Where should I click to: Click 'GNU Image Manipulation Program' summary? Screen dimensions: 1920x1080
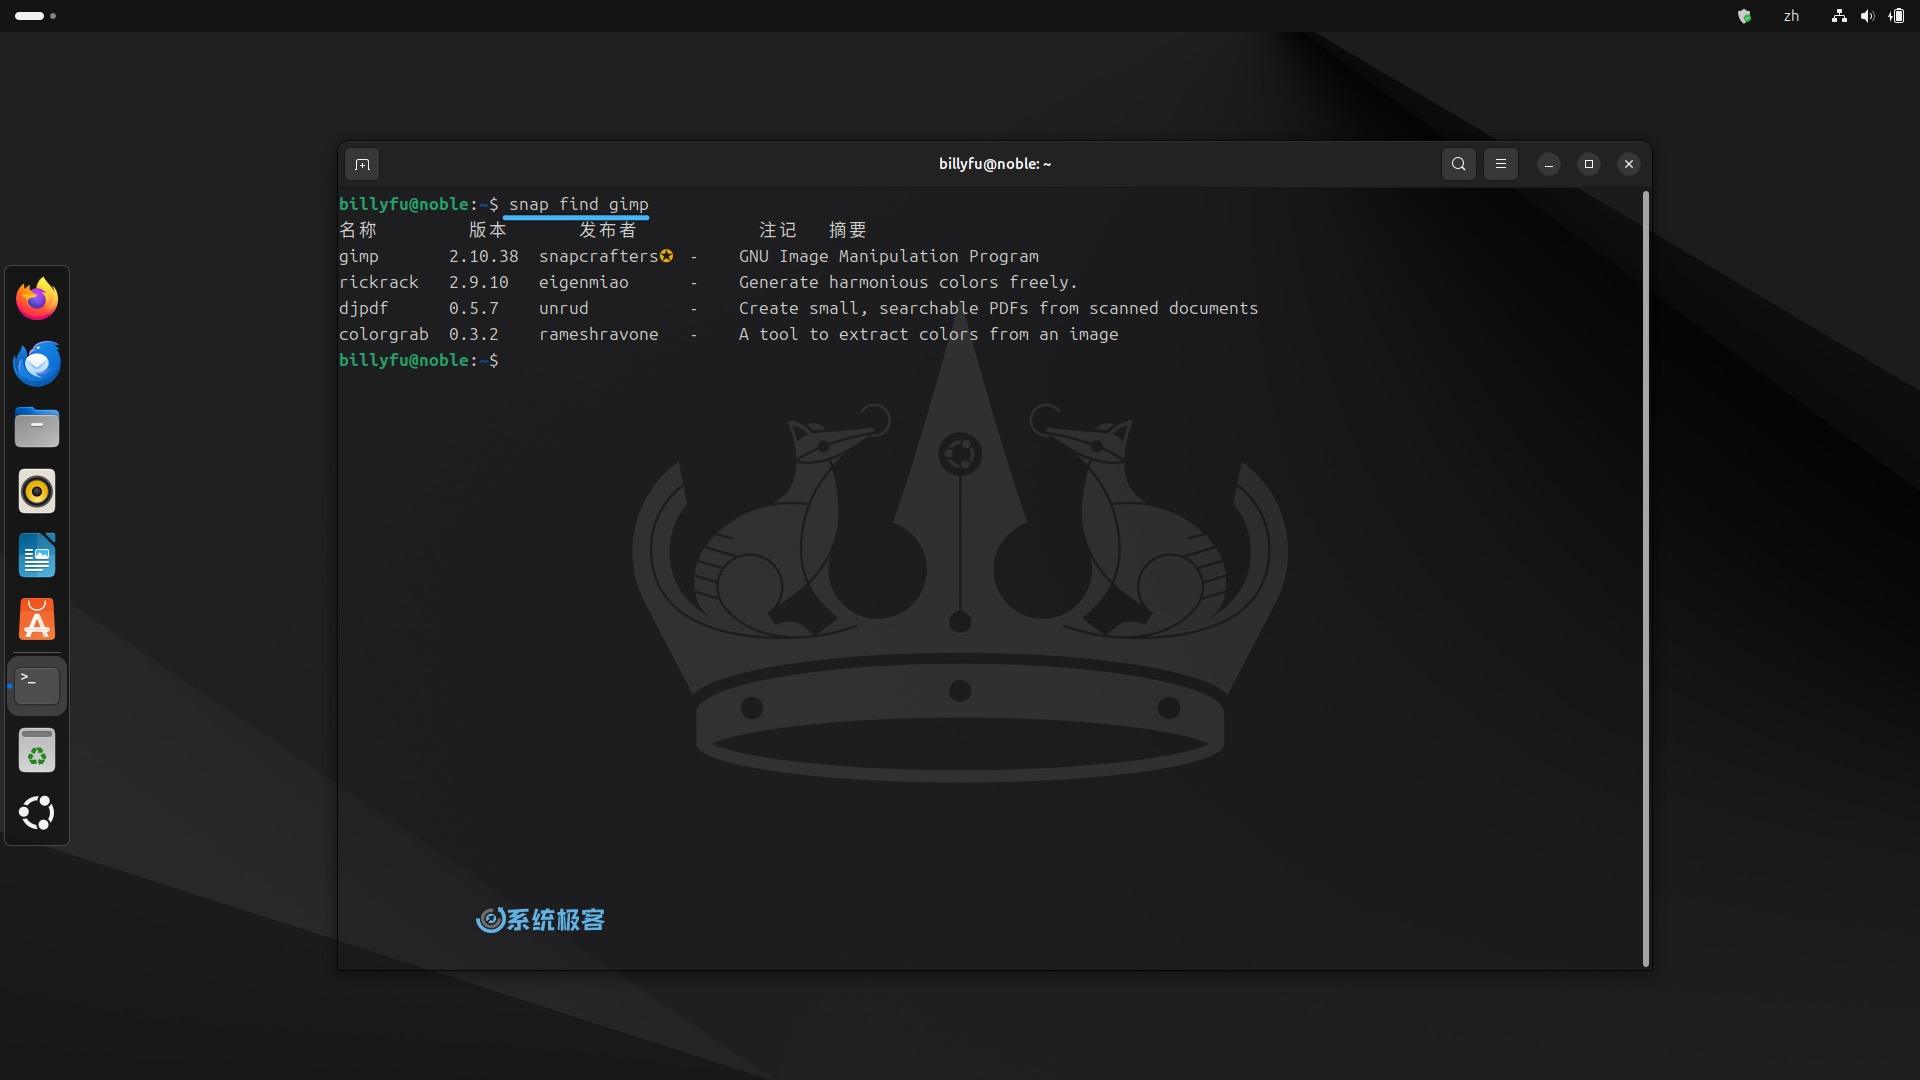888,257
